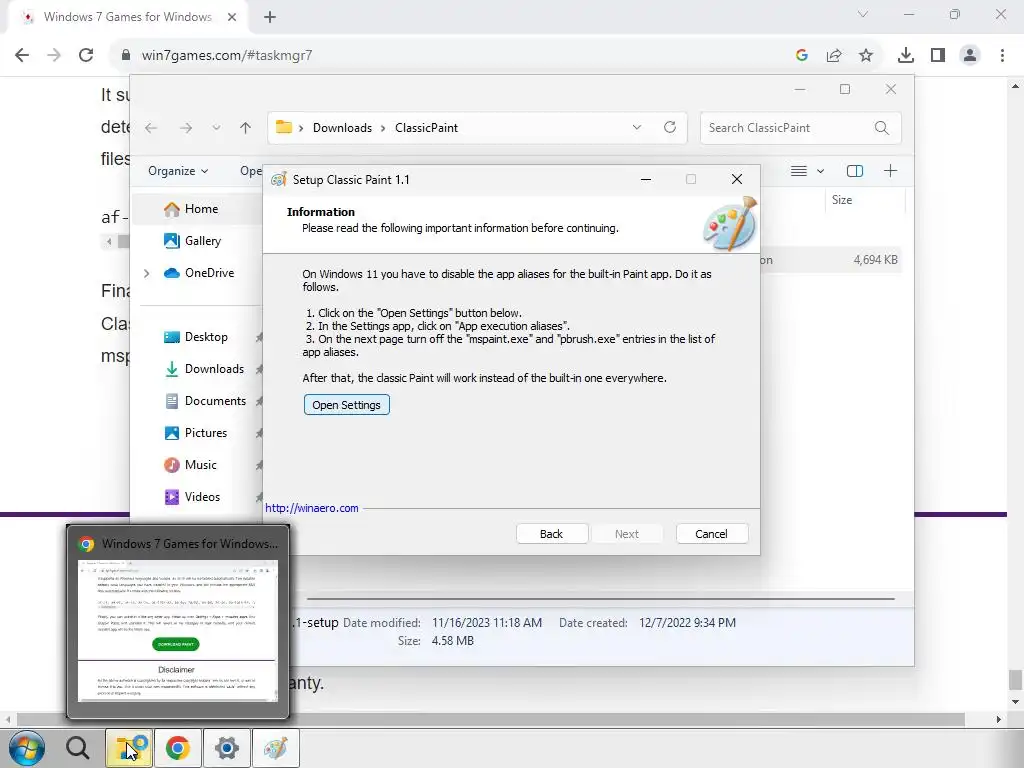Click Explorer search magnifier icon

coord(882,128)
